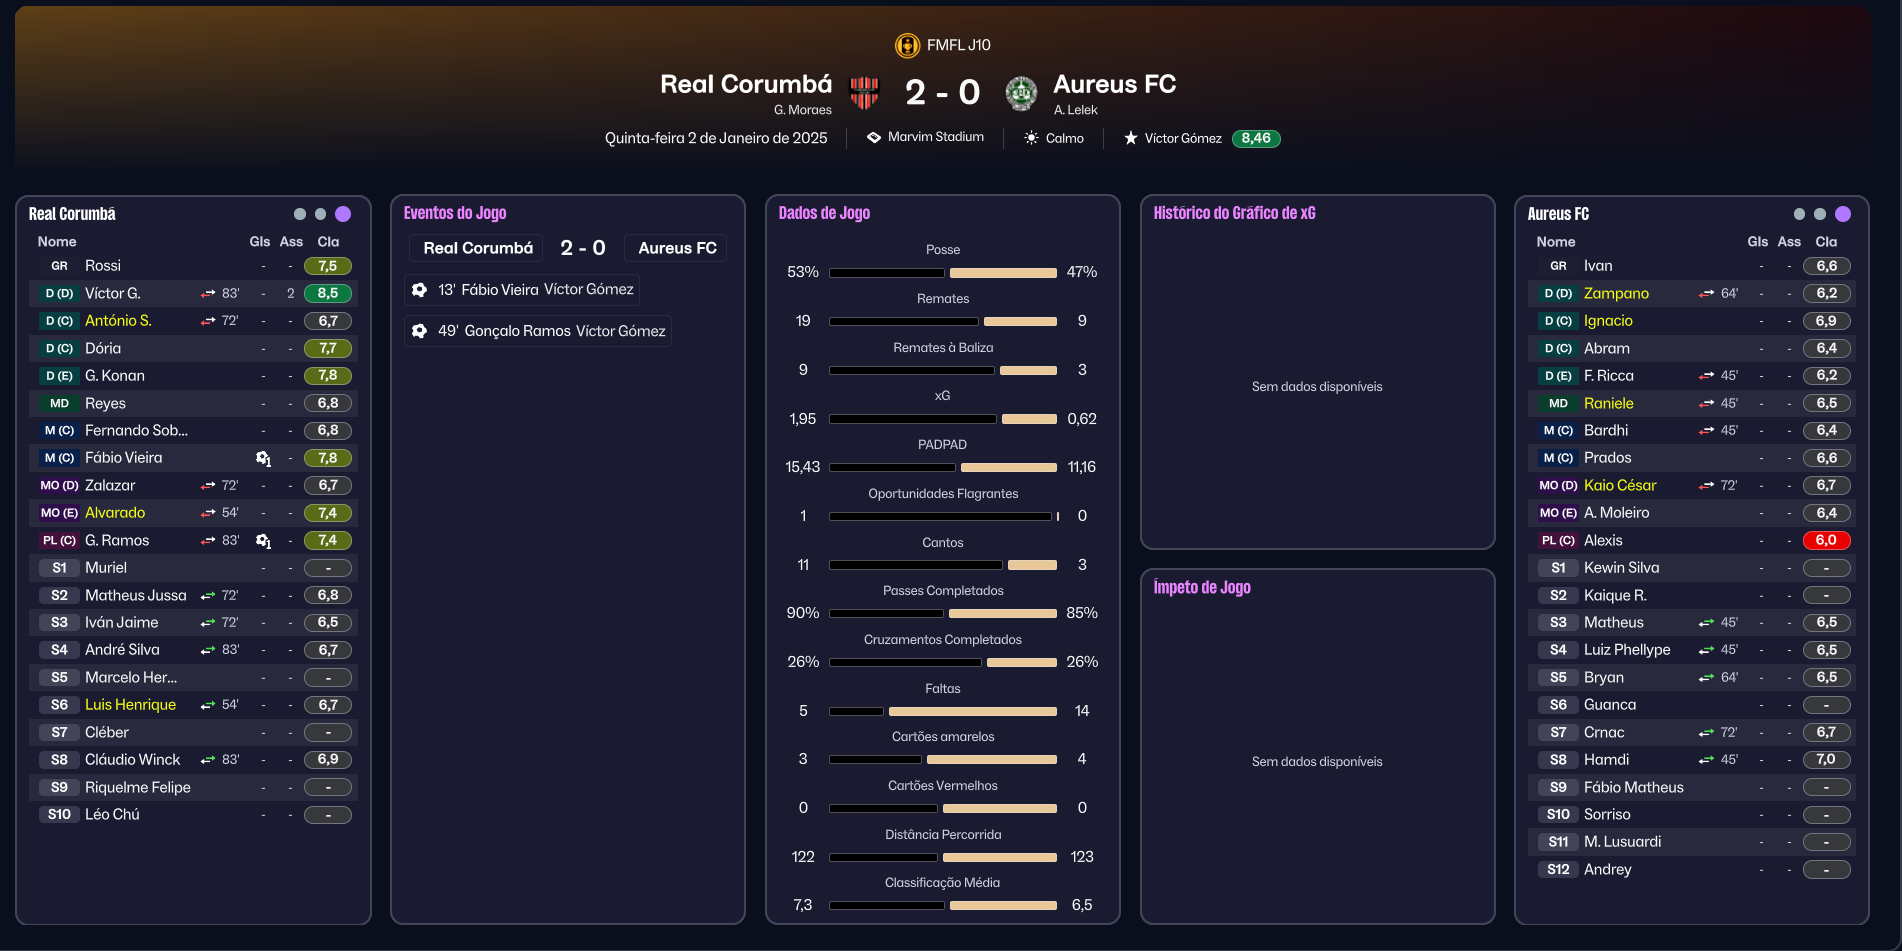Click the Real Corumbá club crest

click(864, 93)
